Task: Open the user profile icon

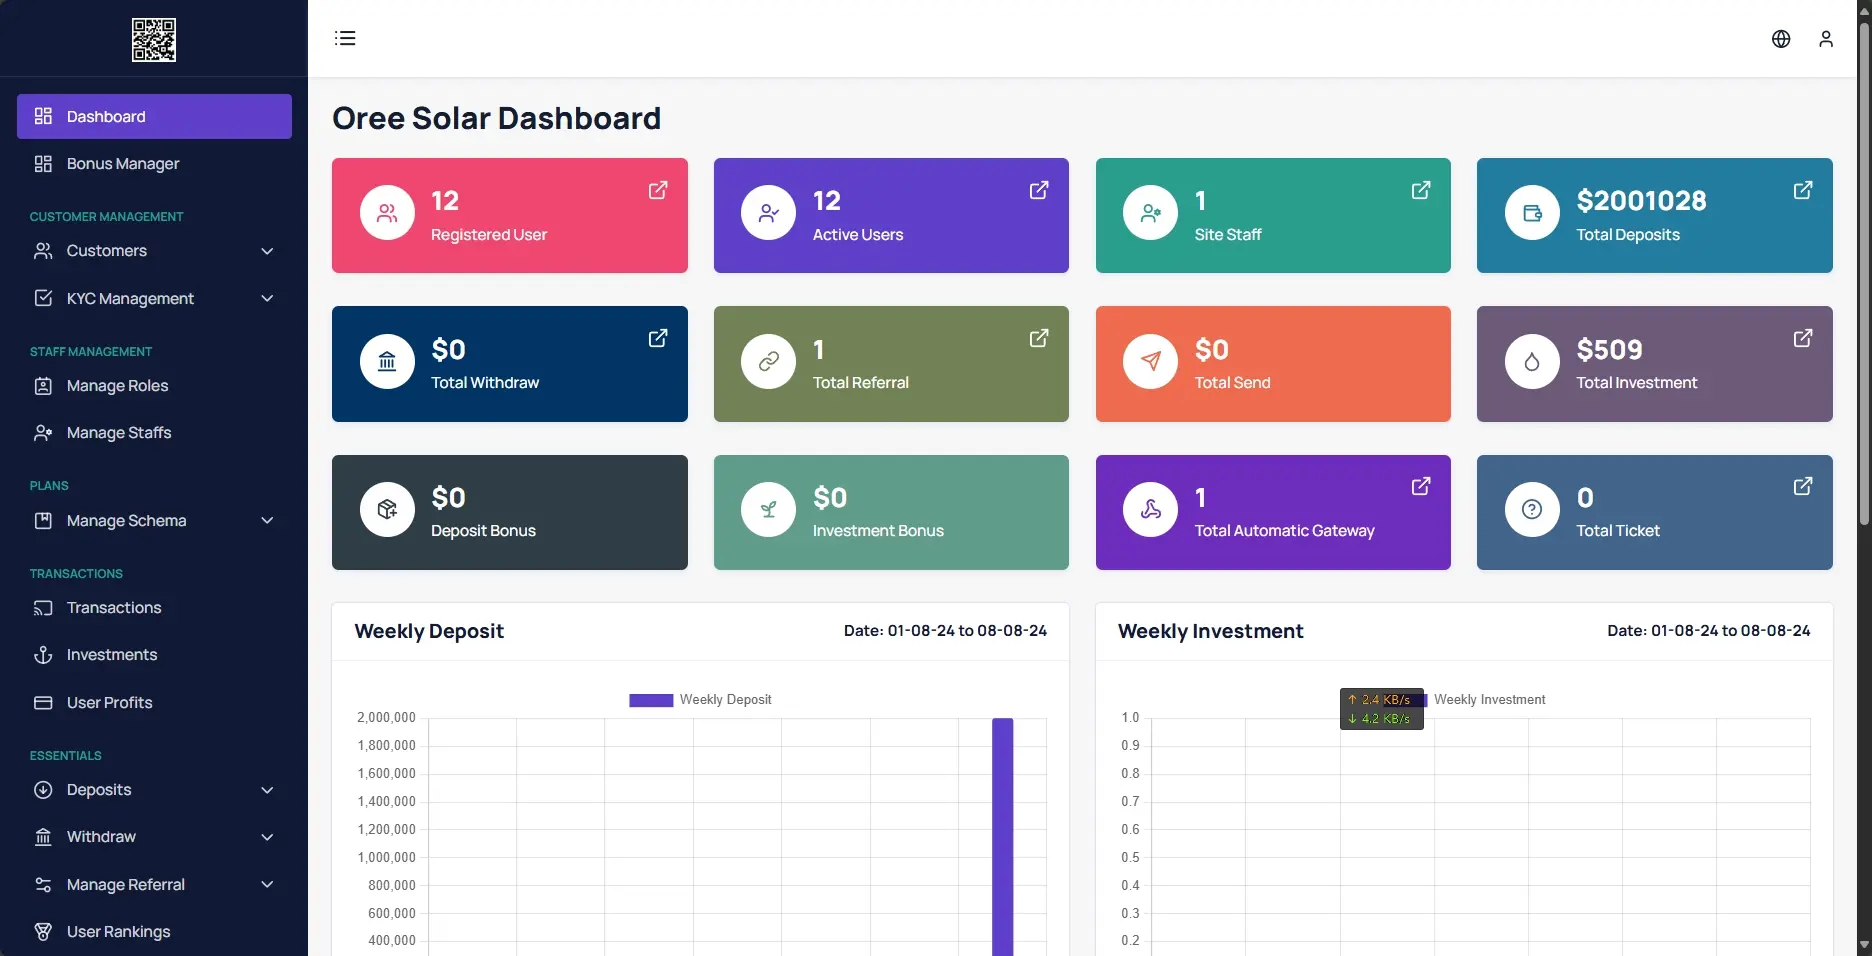Action: point(1826,39)
